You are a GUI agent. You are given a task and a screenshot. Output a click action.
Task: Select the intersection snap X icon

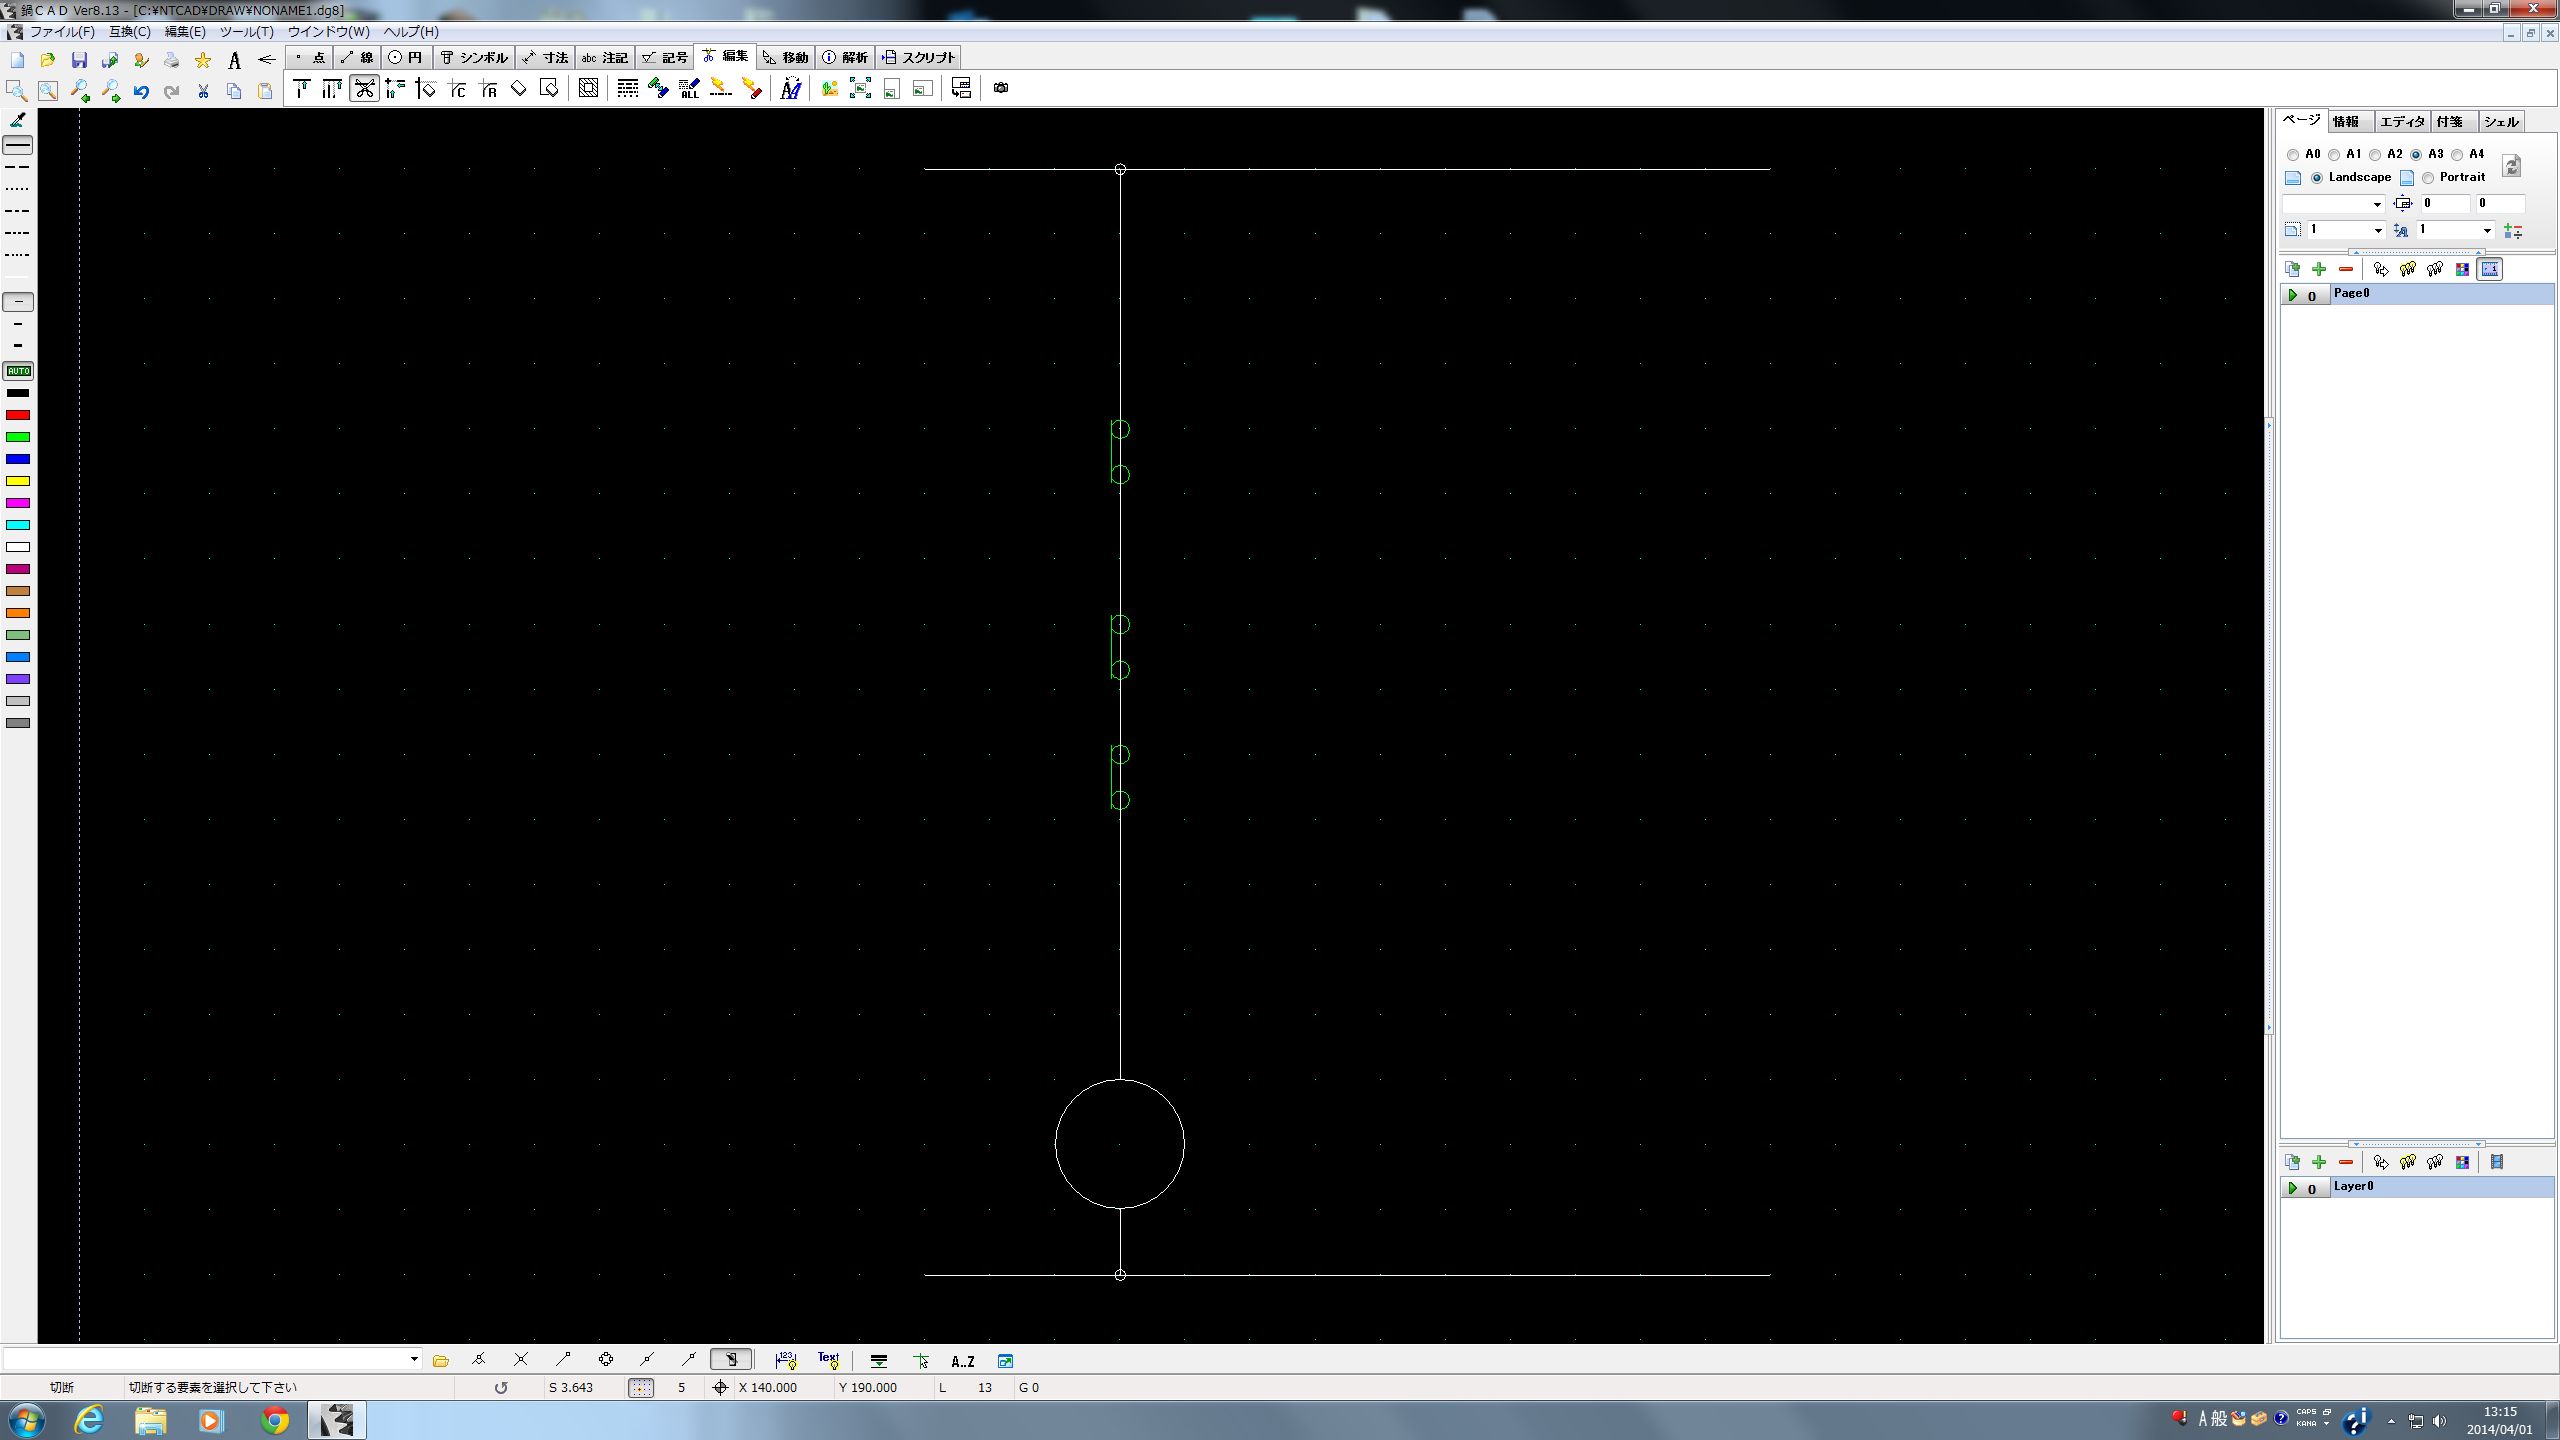(x=521, y=1360)
